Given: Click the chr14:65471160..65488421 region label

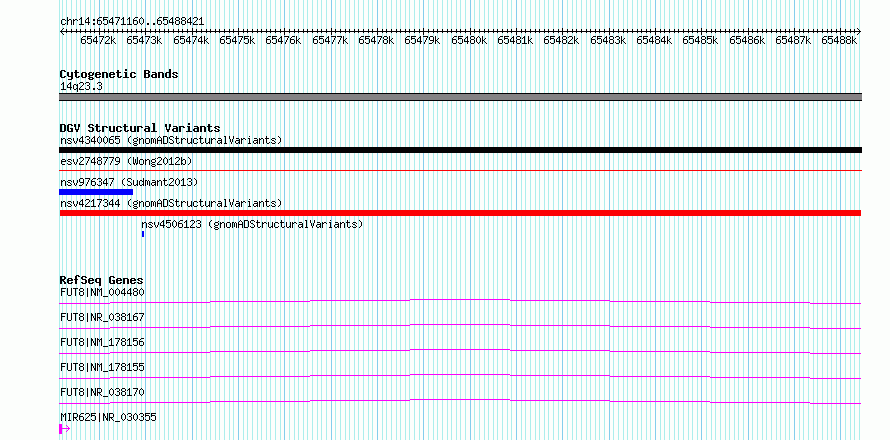Looking at the screenshot, I should click(132, 22).
